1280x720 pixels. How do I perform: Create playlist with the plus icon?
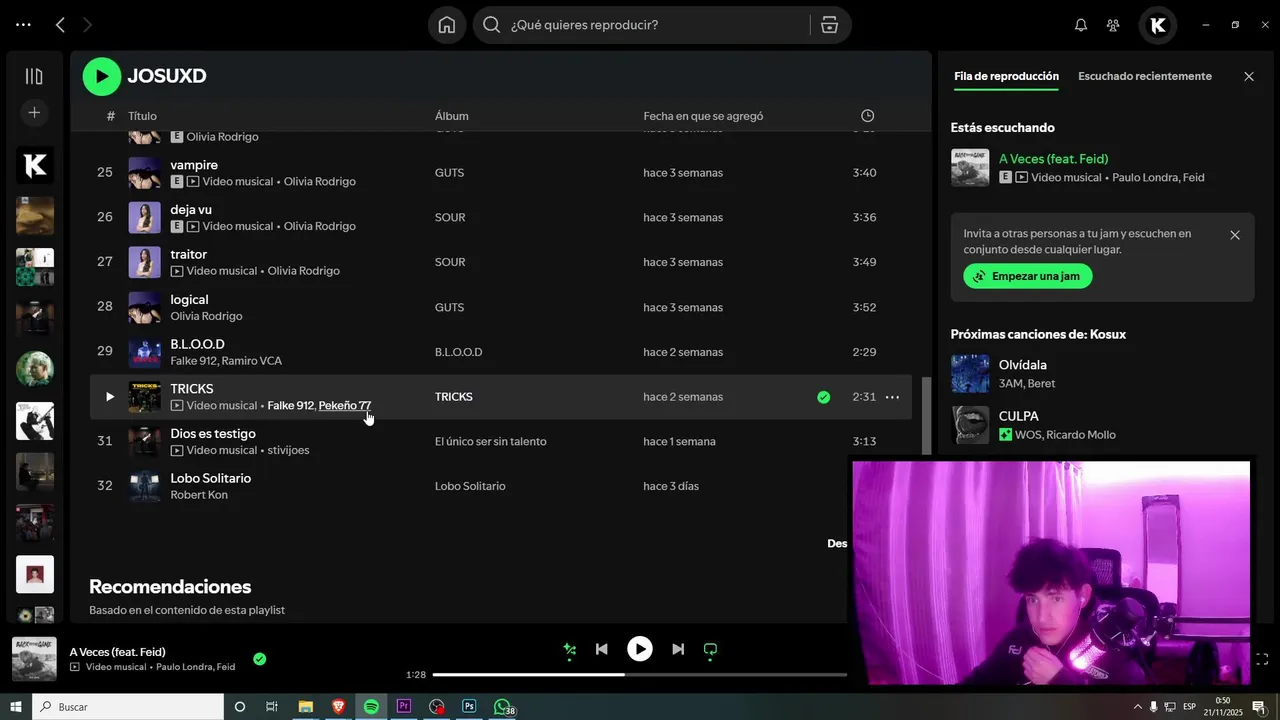[x=34, y=113]
